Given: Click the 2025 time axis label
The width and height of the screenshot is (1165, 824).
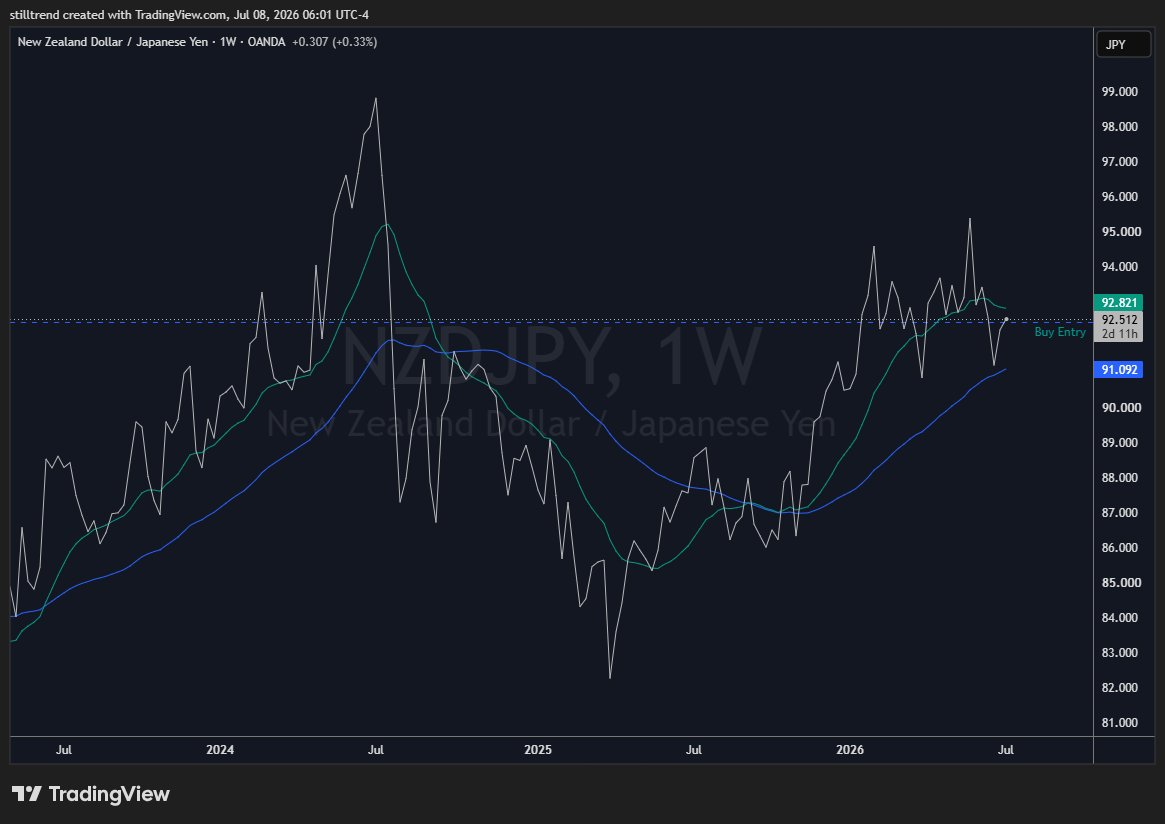Looking at the screenshot, I should pos(538,749).
